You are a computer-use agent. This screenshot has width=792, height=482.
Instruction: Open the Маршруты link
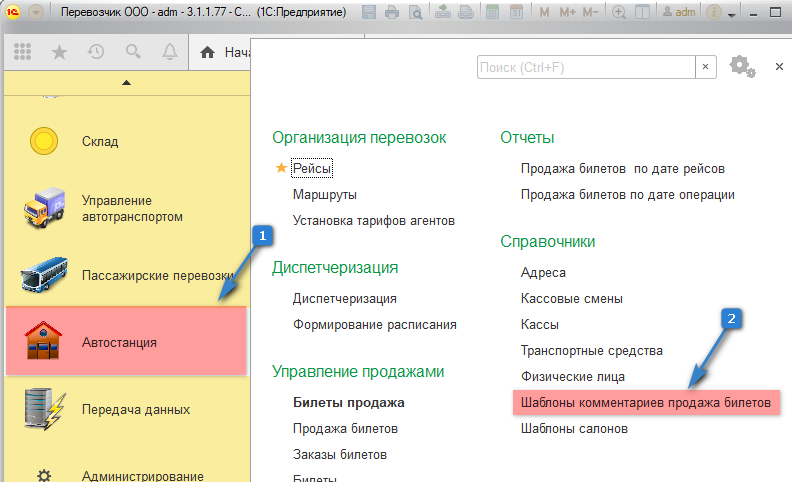tap(325, 194)
